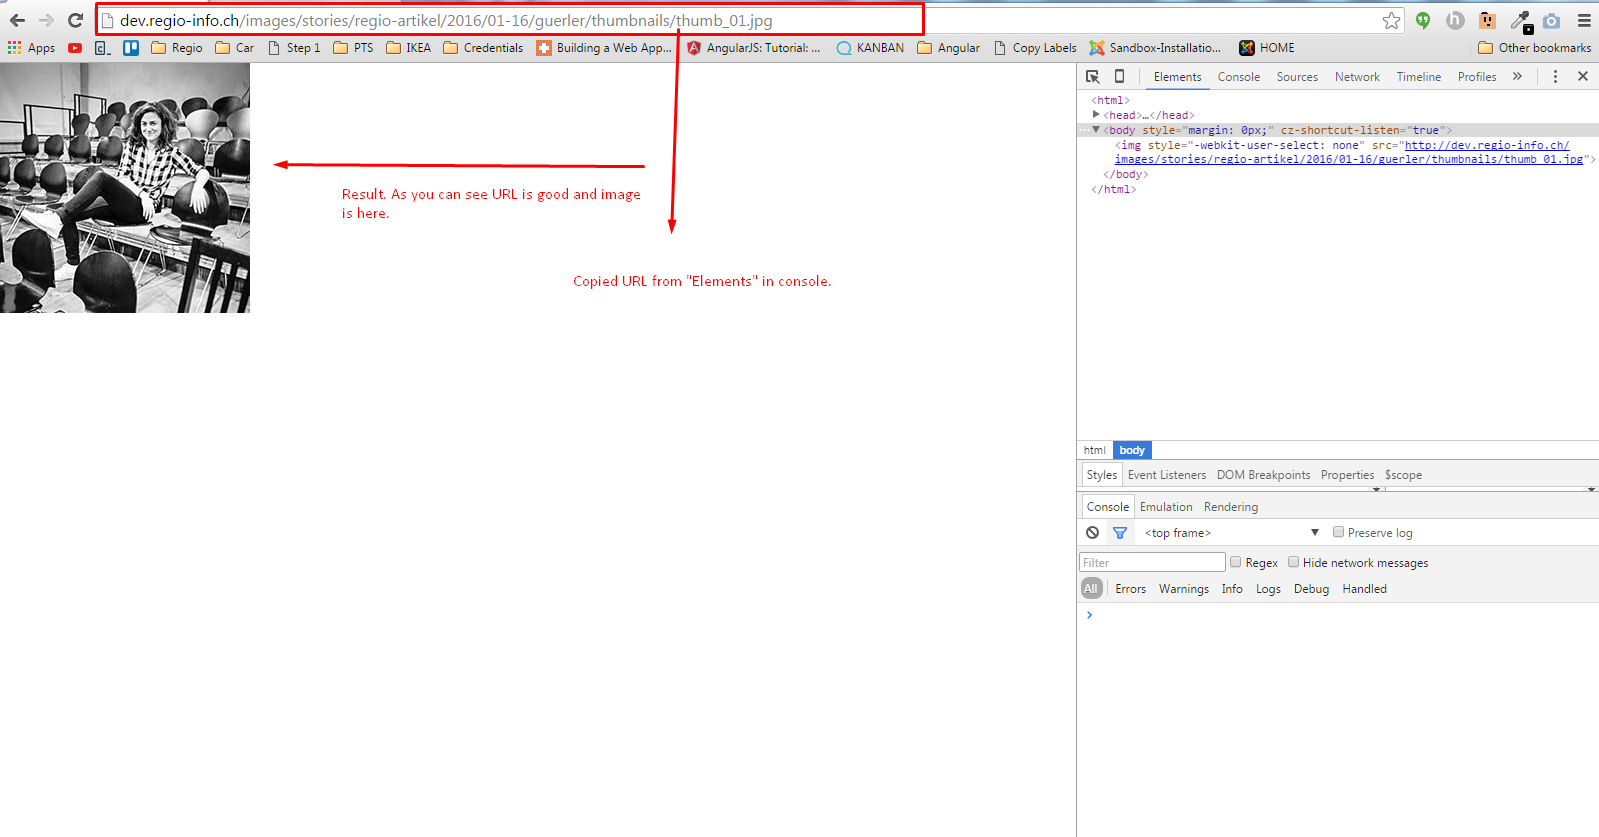Switch to the Elements tab
Image resolution: width=1599 pixels, height=837 pixels.
pyautogui.click(x=1178, y=77)
